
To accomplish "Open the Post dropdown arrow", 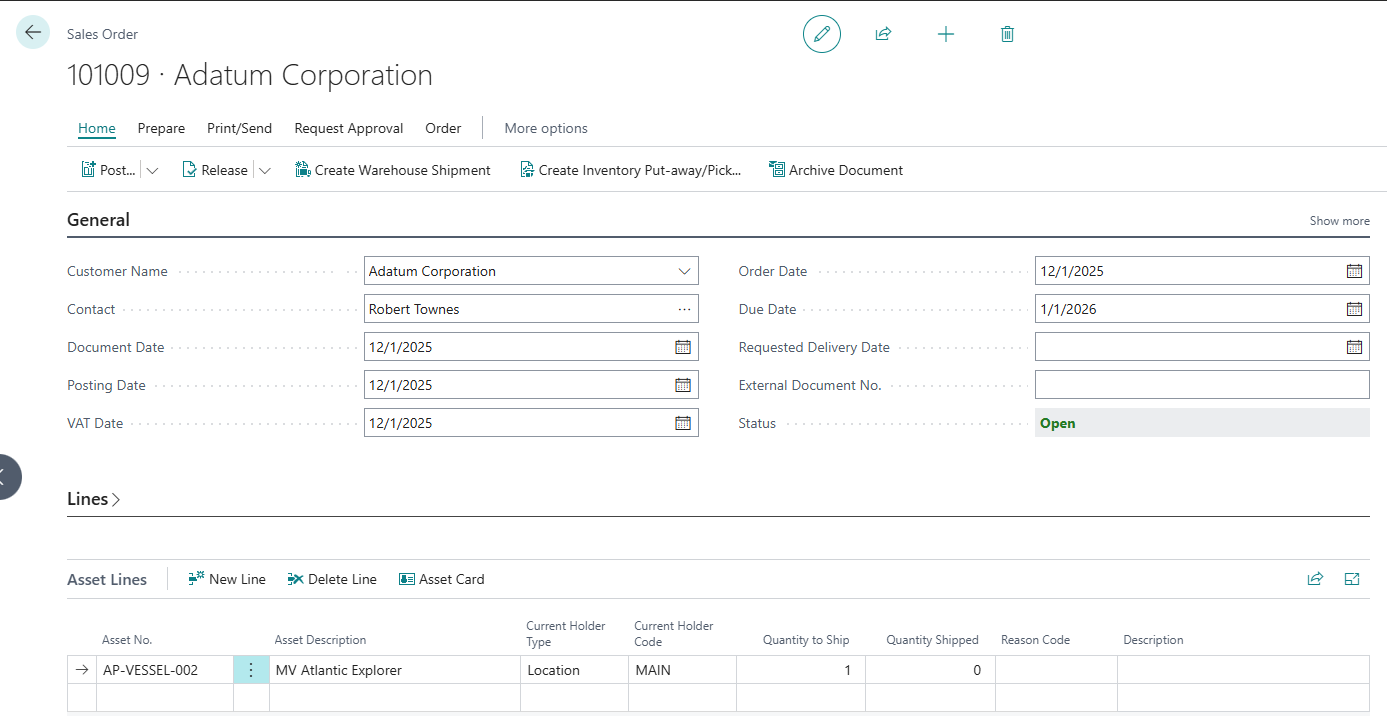I will click(x=153, y=171).
